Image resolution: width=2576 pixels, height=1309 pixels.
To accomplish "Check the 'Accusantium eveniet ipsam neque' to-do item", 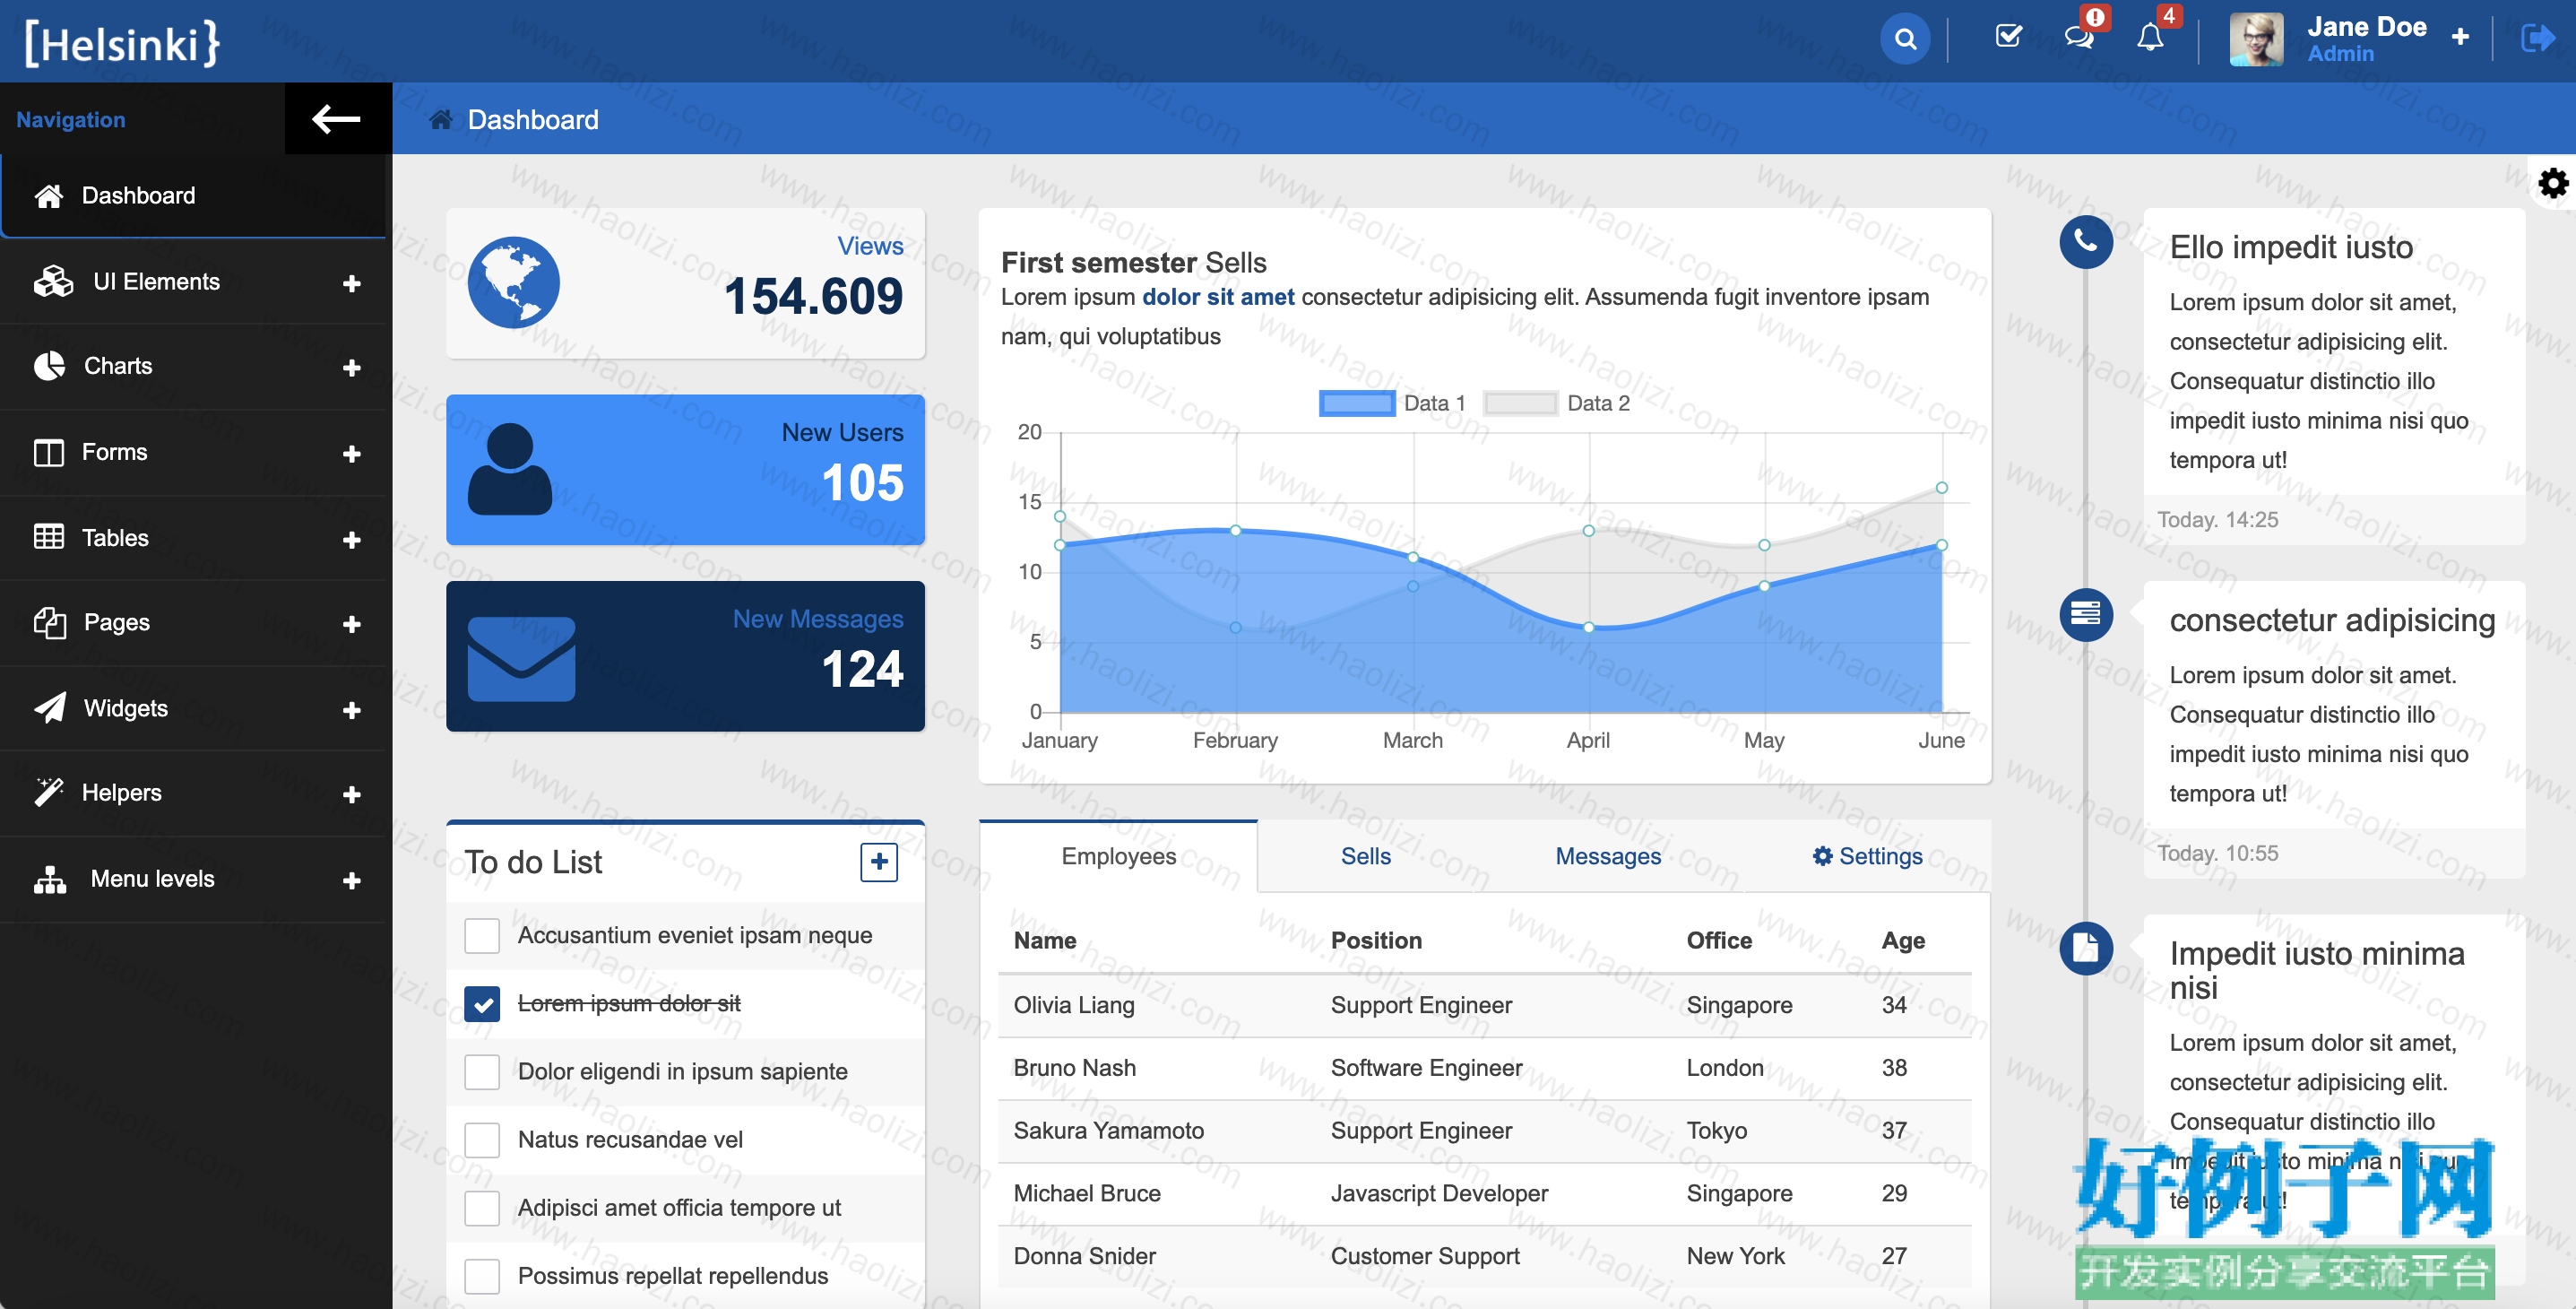I will [x=482, y=936].
